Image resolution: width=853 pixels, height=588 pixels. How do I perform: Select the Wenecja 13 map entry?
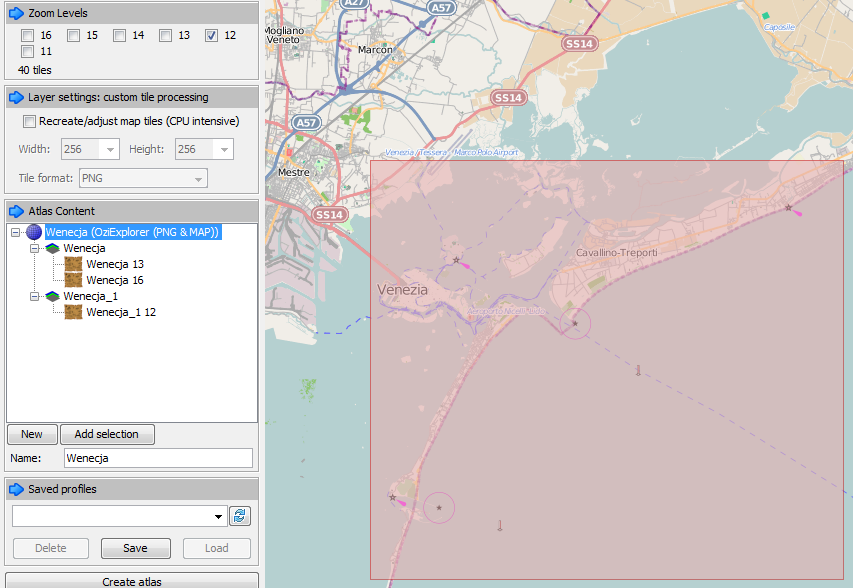(115, 264)
